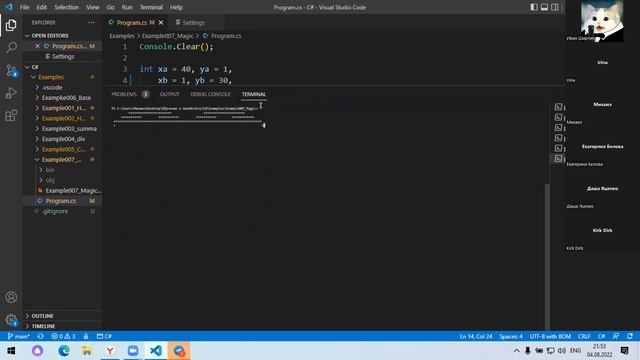Screen dimensions: 640x360
Task: Click the synchronize changes icon in status bar
Action: pos(40,336)
